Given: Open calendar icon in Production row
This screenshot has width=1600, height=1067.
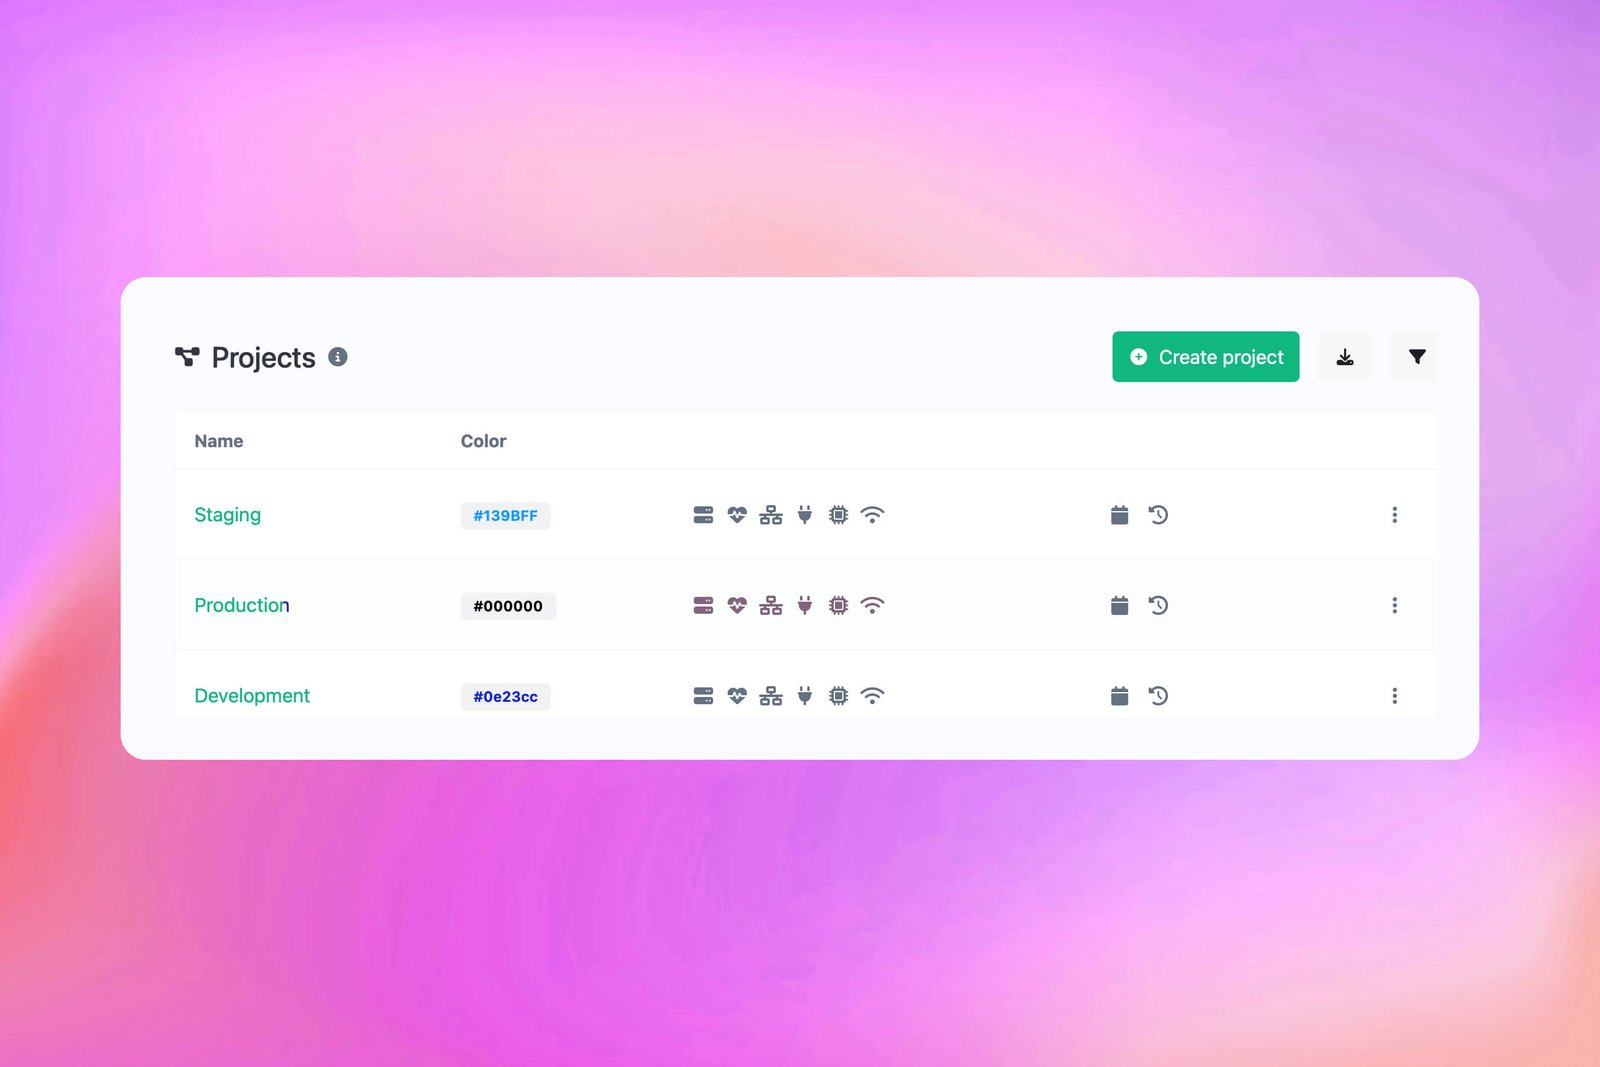Looking at the screenshot, I should click(1120, 605).
